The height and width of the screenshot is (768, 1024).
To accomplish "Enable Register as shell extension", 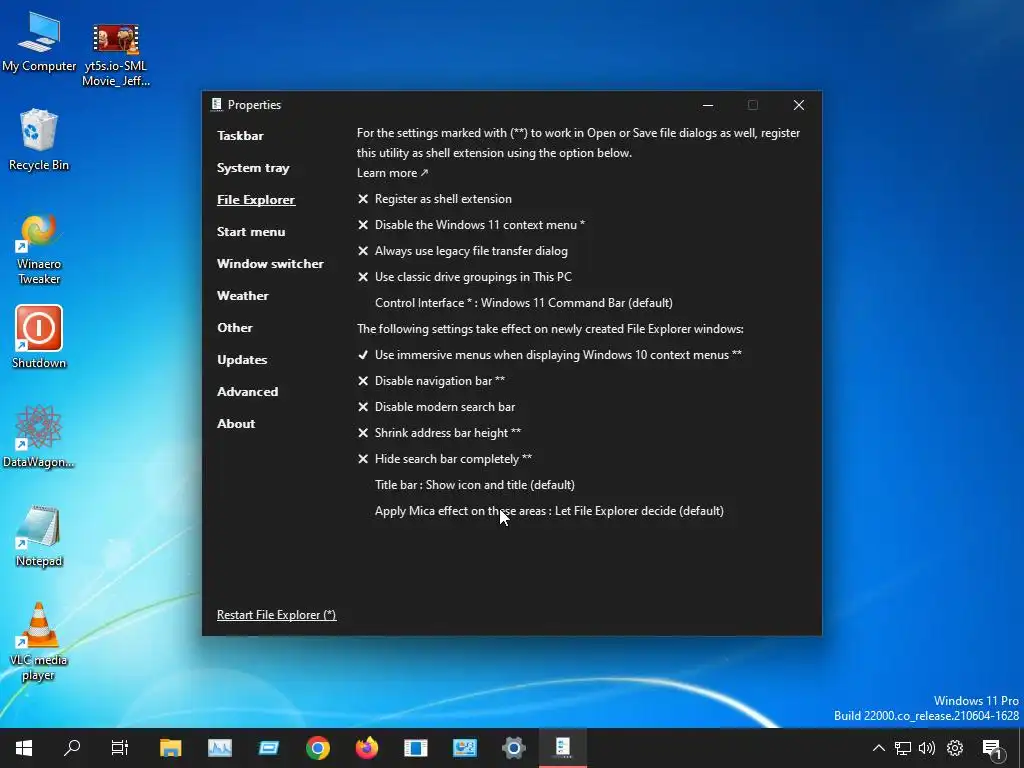I will (x=434, y=199).
